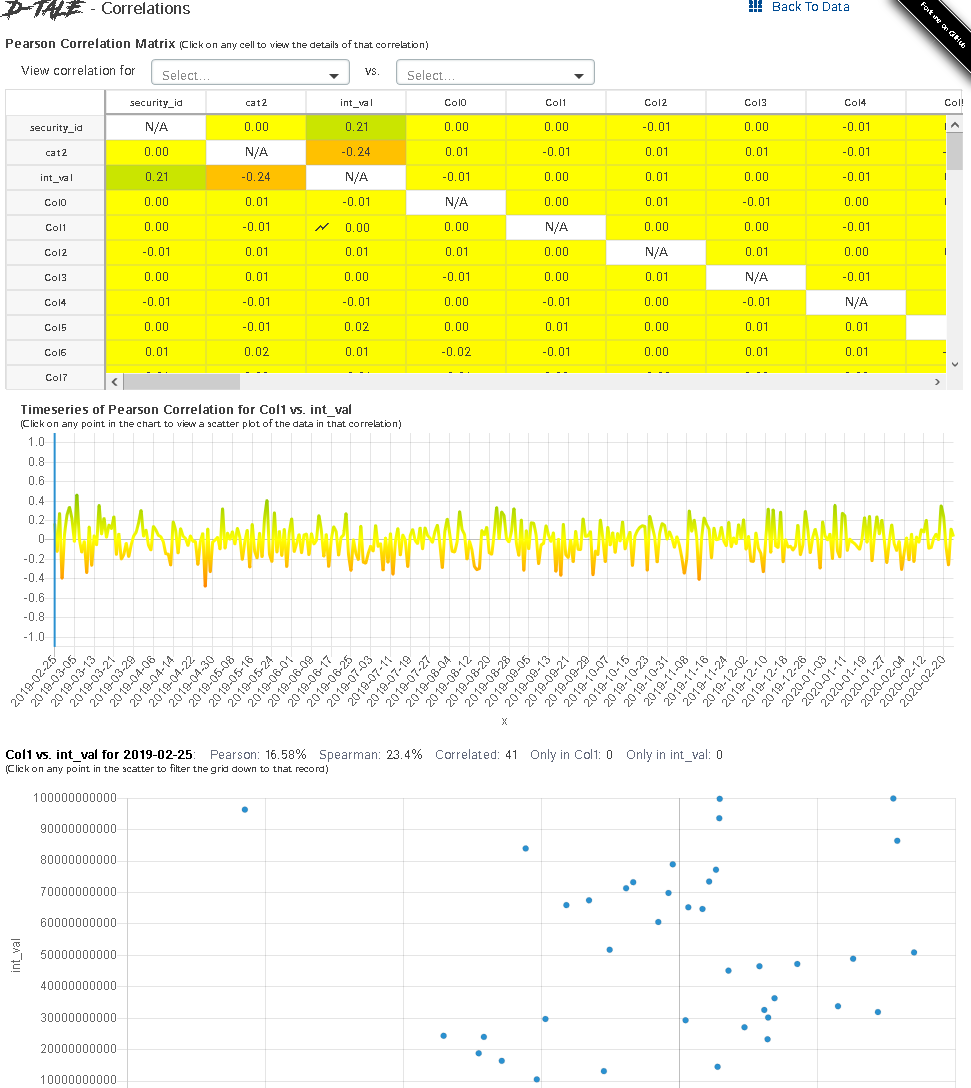971x1088 pixels.
Task: Click the int_val column header
Action: (356, 102)
